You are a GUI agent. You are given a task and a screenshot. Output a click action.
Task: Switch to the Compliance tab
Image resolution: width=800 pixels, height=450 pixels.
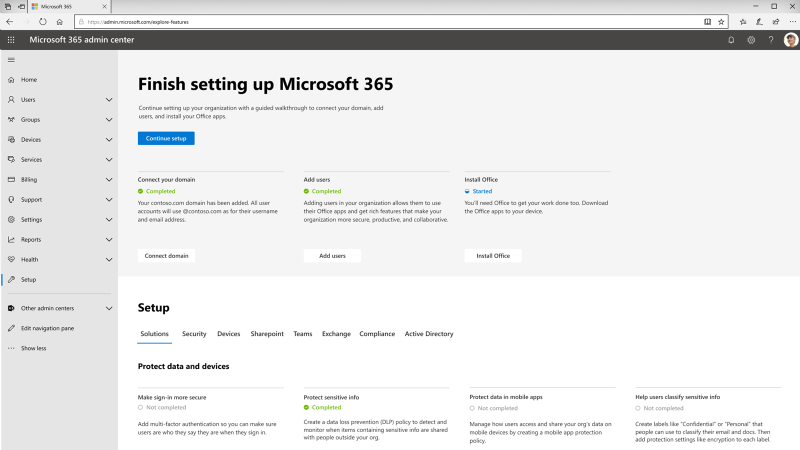tap(377, 334)
